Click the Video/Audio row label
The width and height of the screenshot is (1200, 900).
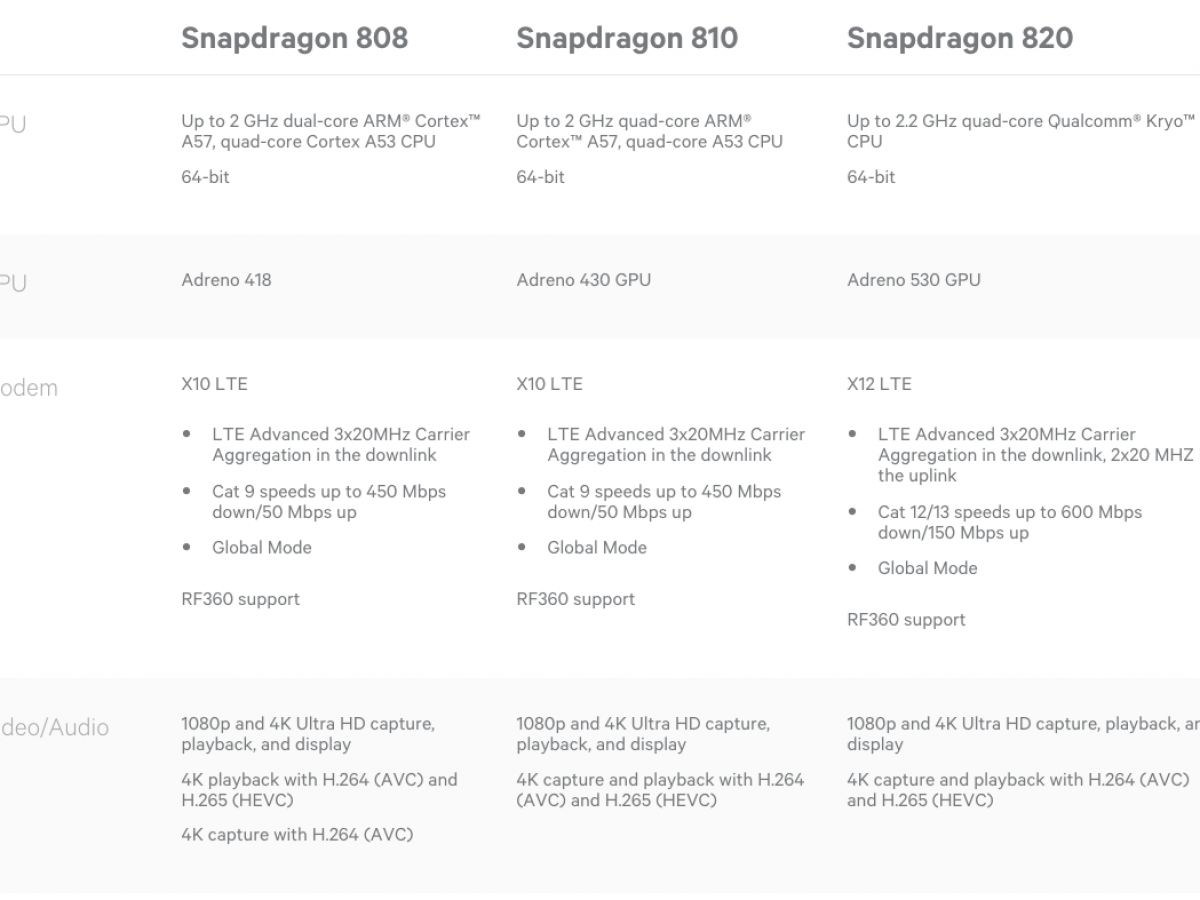click(55, 728)
